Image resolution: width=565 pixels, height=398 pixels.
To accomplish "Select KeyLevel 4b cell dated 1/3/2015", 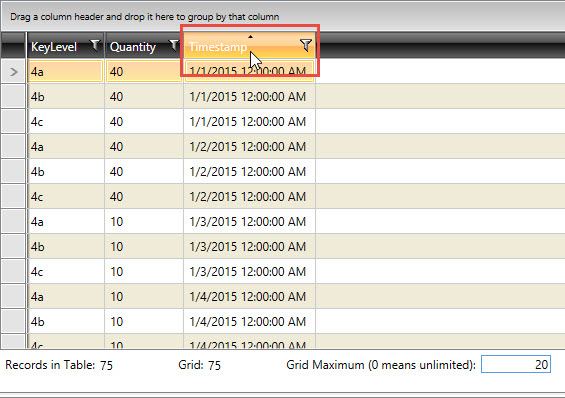I will (x=66, y=246).
